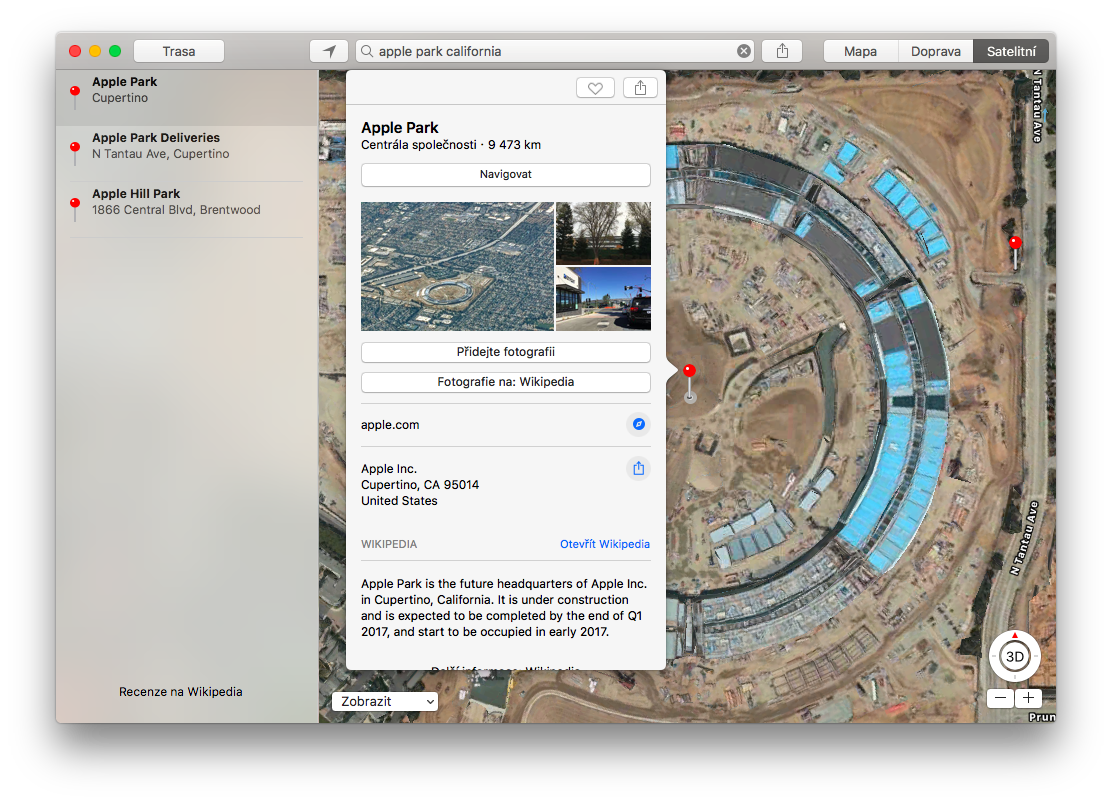Click the Wikipedia description paragraph
Screen dimensions: 1112x803
[x=504, y=608]
